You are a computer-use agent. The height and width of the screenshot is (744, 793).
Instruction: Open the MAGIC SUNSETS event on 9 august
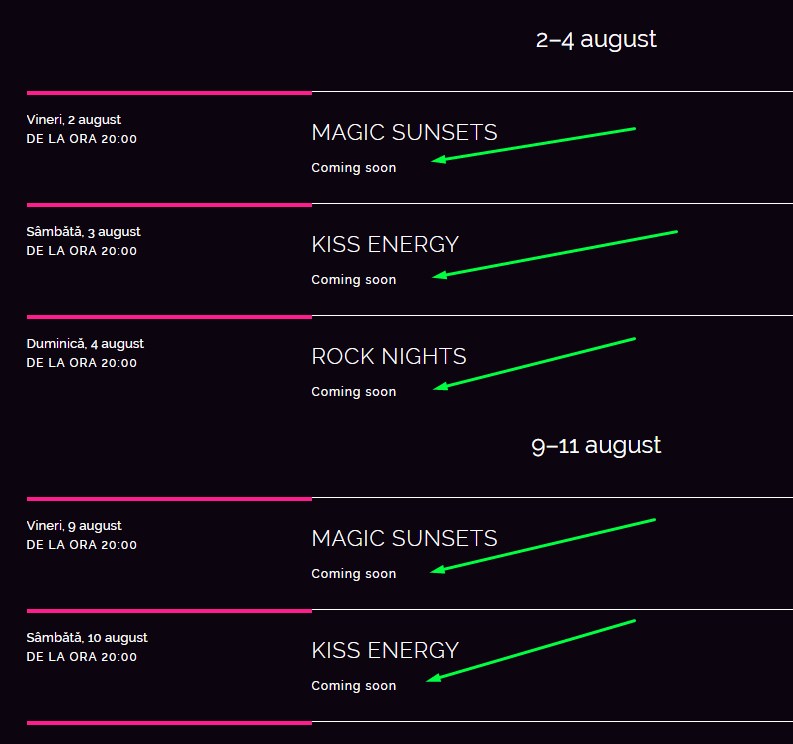[404, 538]
